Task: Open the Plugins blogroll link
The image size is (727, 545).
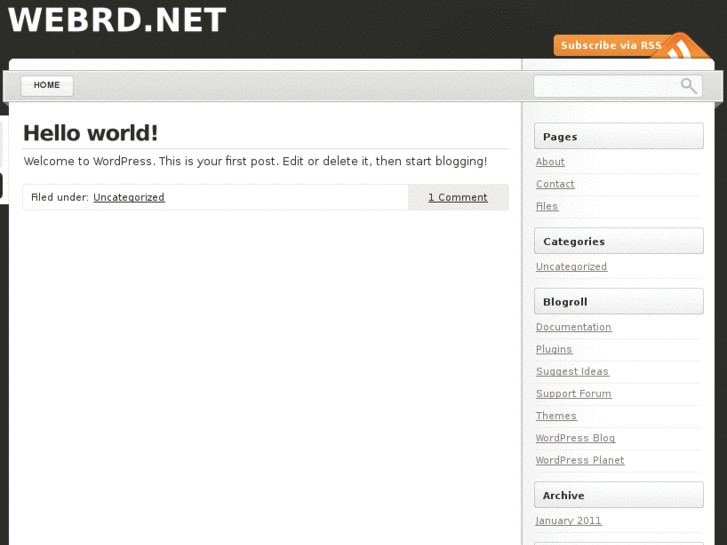Action: pyautogui.click(x=554, y=349)
